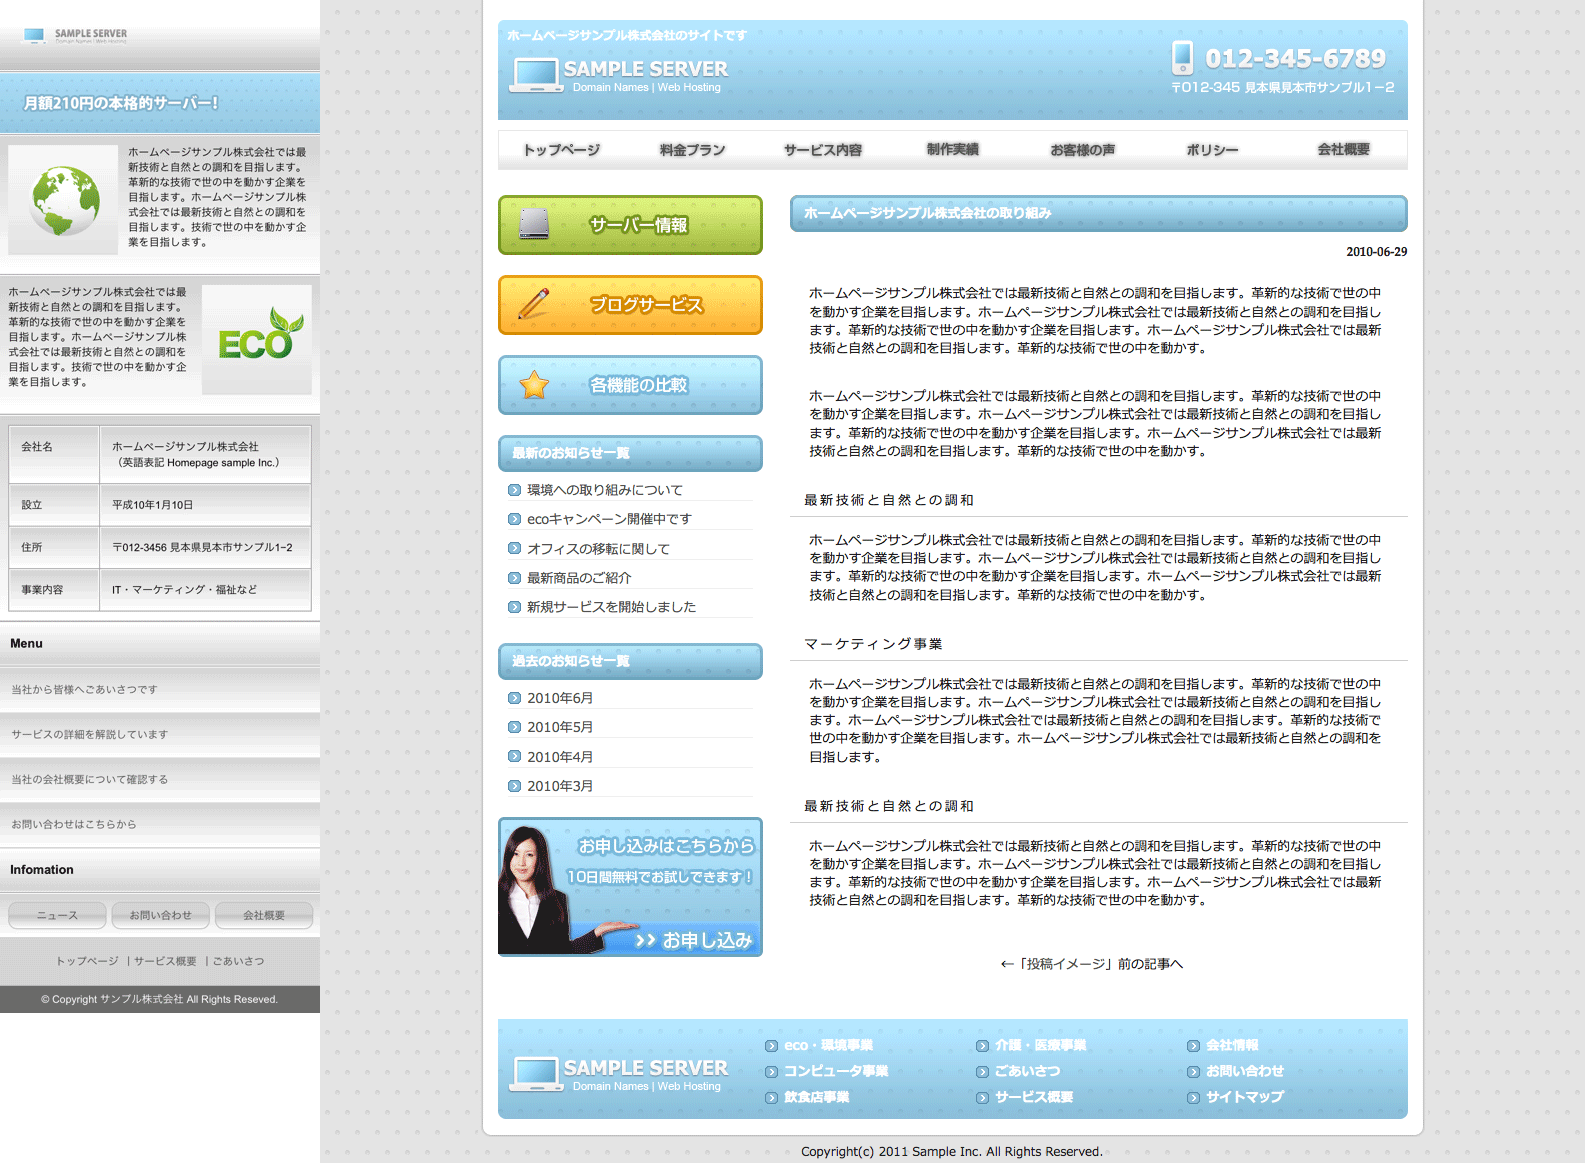Image resolution: width=1585 pixels, height=1163 pixels.
Task: Click the pencil icon on ブログサービス banner
Action: click(x=534, y=304)
